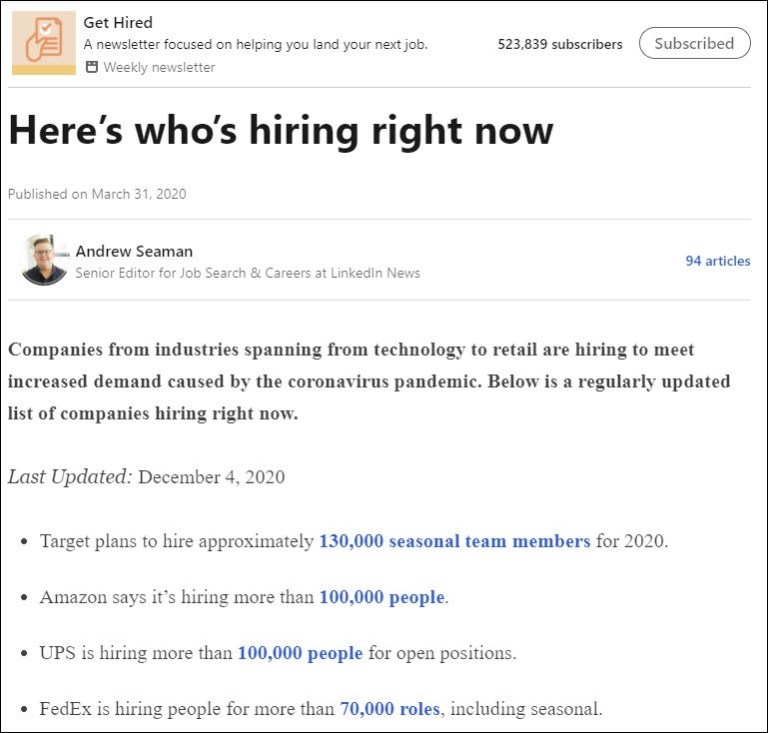
Task: Open the Get Hired newsletter title
Action: point(118,22)
